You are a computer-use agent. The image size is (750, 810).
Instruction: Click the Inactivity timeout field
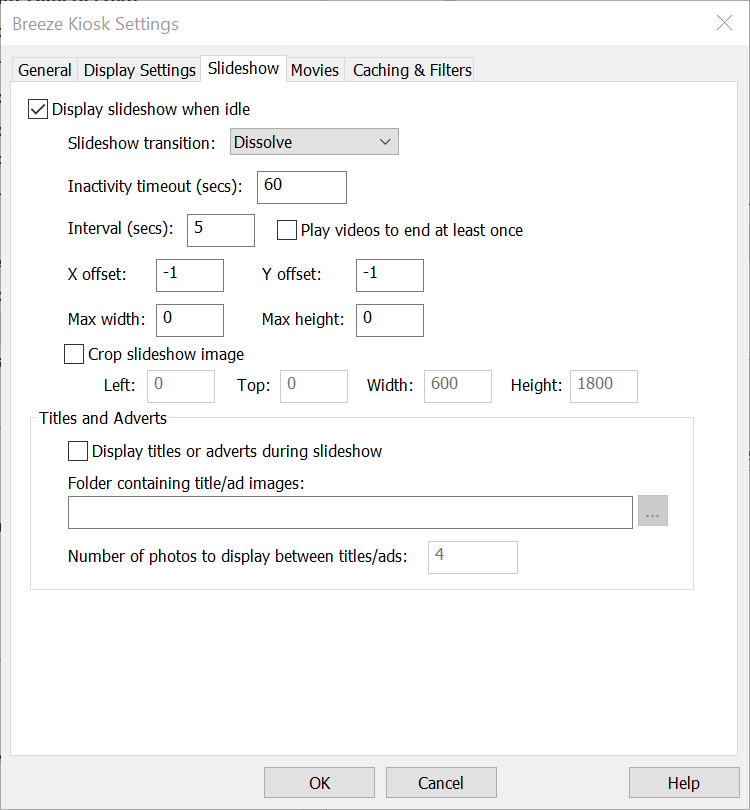point(302,187)
